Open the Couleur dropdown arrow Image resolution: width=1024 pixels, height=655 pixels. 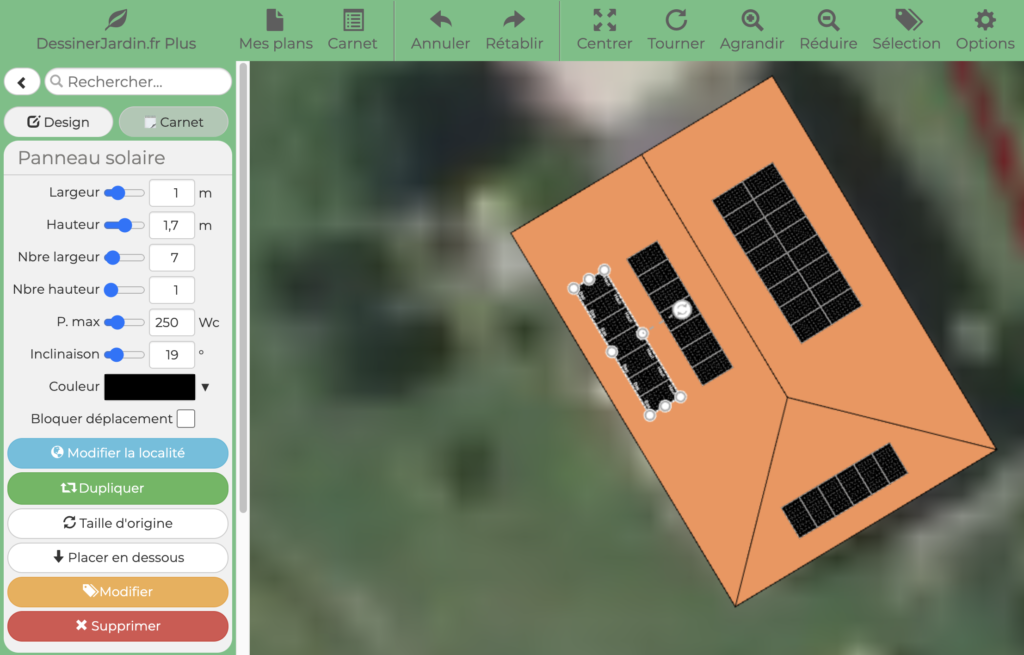(x=205, y=387)
